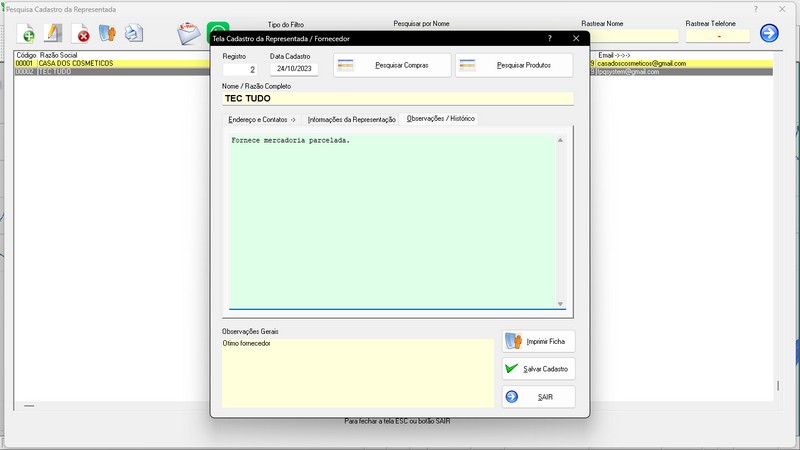Click the help question mark of Pesquisa window
This screenshot has height=450, width=800.
756,9
